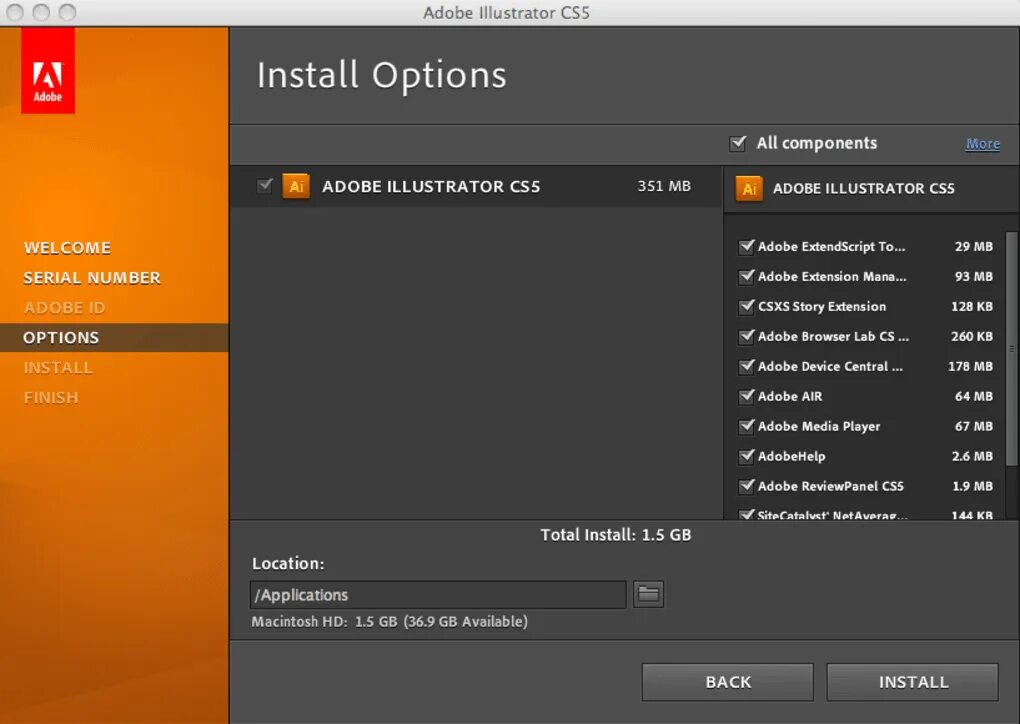This screenshot has height=724, width=1020.
Task: Click the Macintosh HD available space text
Action: tap(390, 621)
